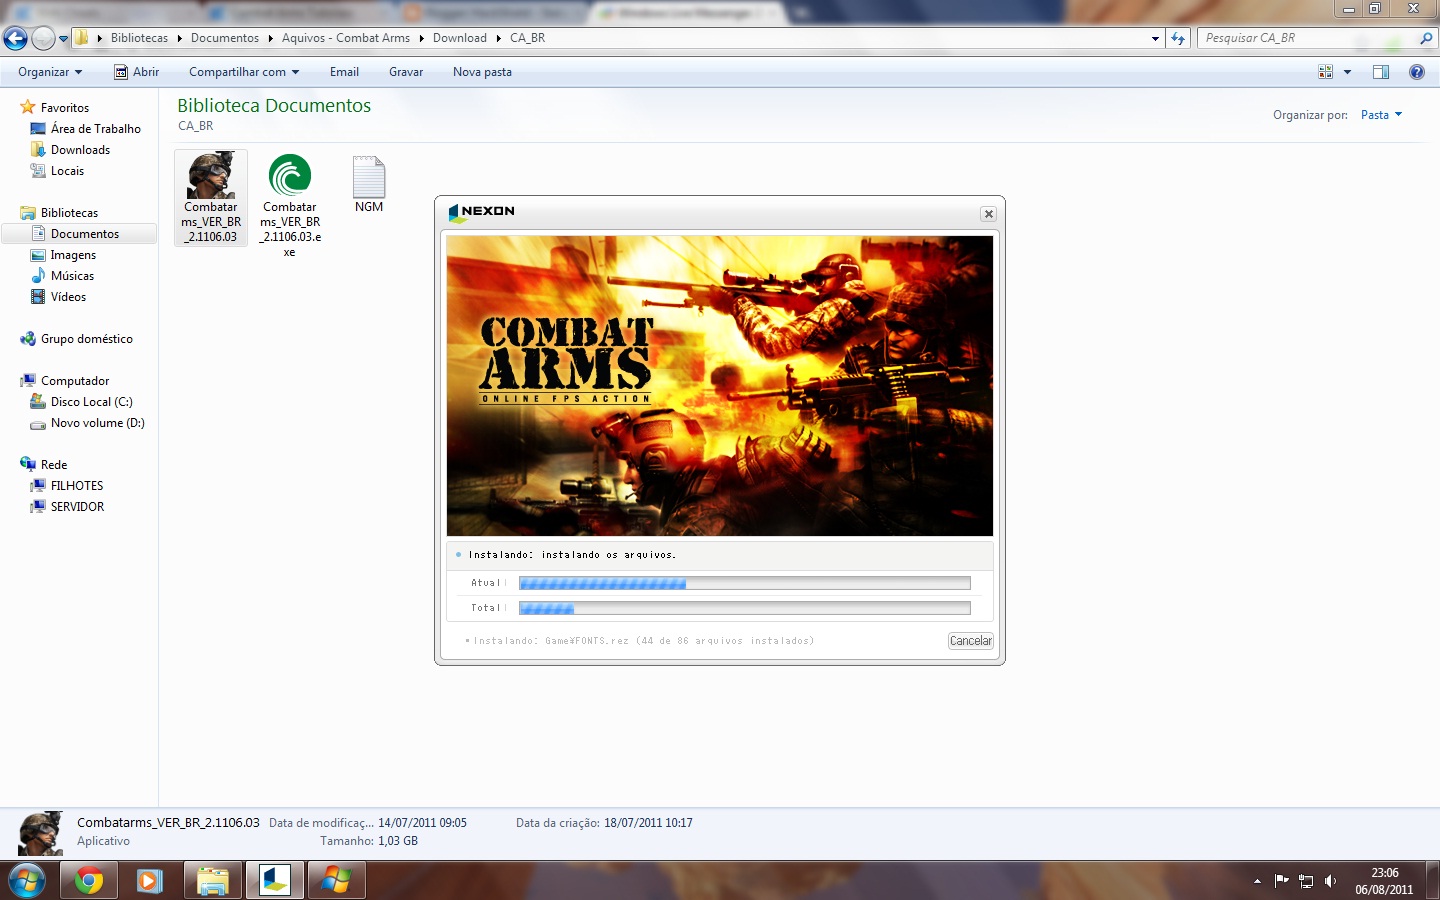Launch Google Chrome from the taskbar
This screenshot has height=900, width=1440.
[x=88, y=880]
